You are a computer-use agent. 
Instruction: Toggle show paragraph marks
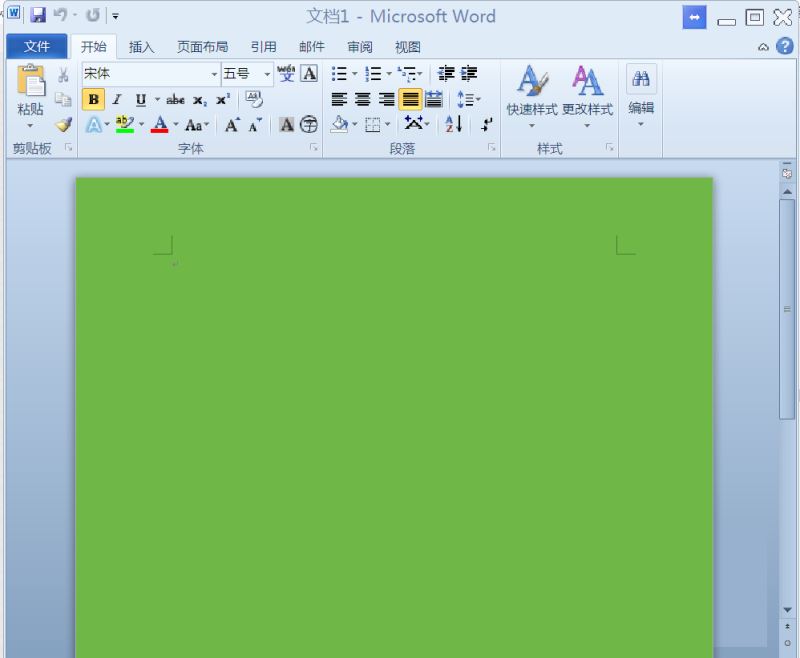[487, 124]
